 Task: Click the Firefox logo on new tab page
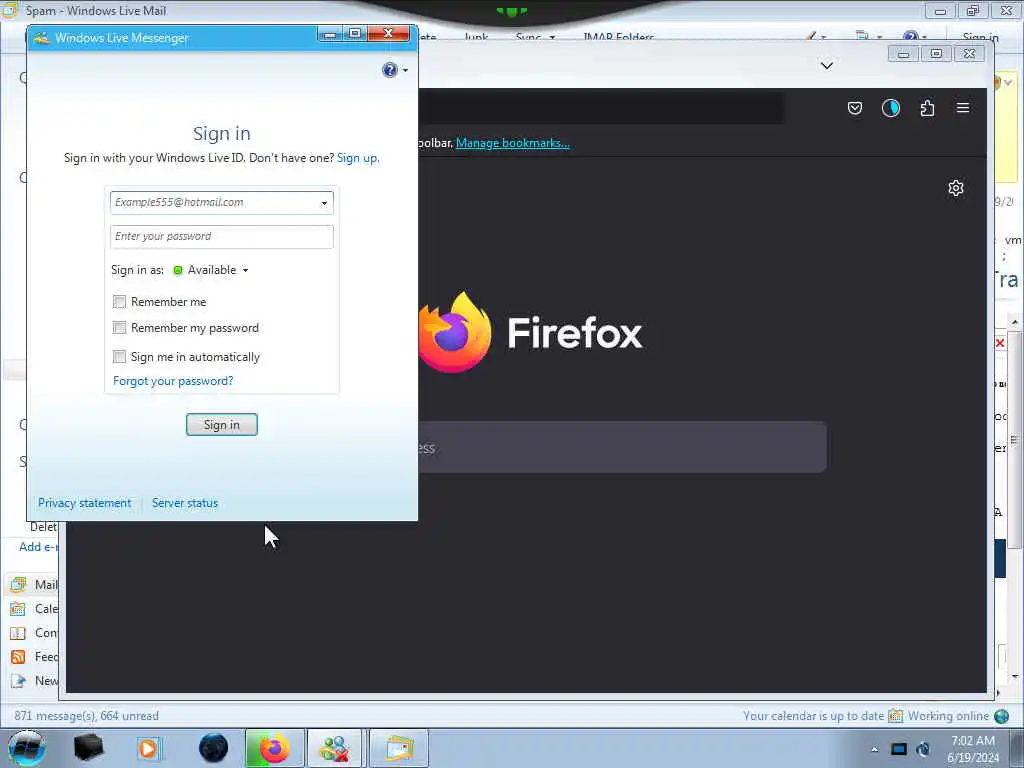(x=455, y=332)
